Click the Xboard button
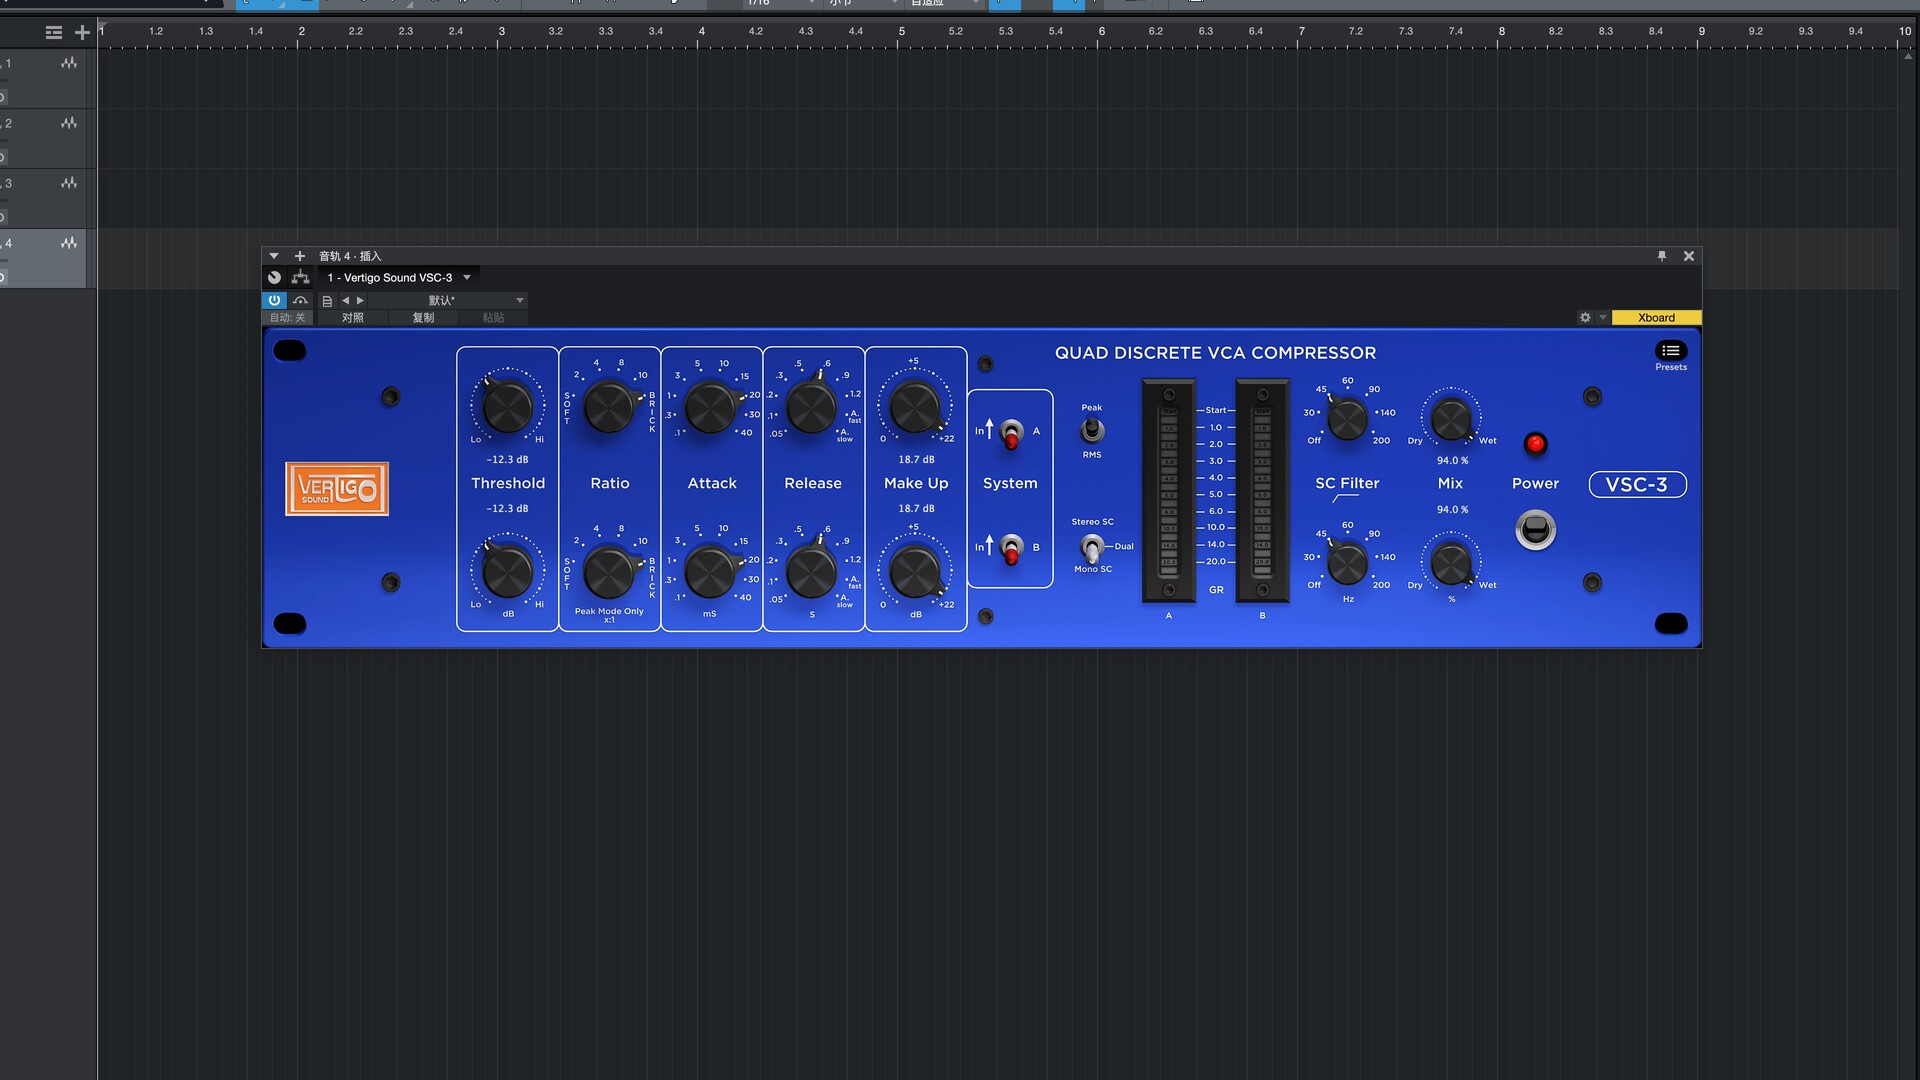The image size is (1920, 1080). click(x=1656, y=317)
